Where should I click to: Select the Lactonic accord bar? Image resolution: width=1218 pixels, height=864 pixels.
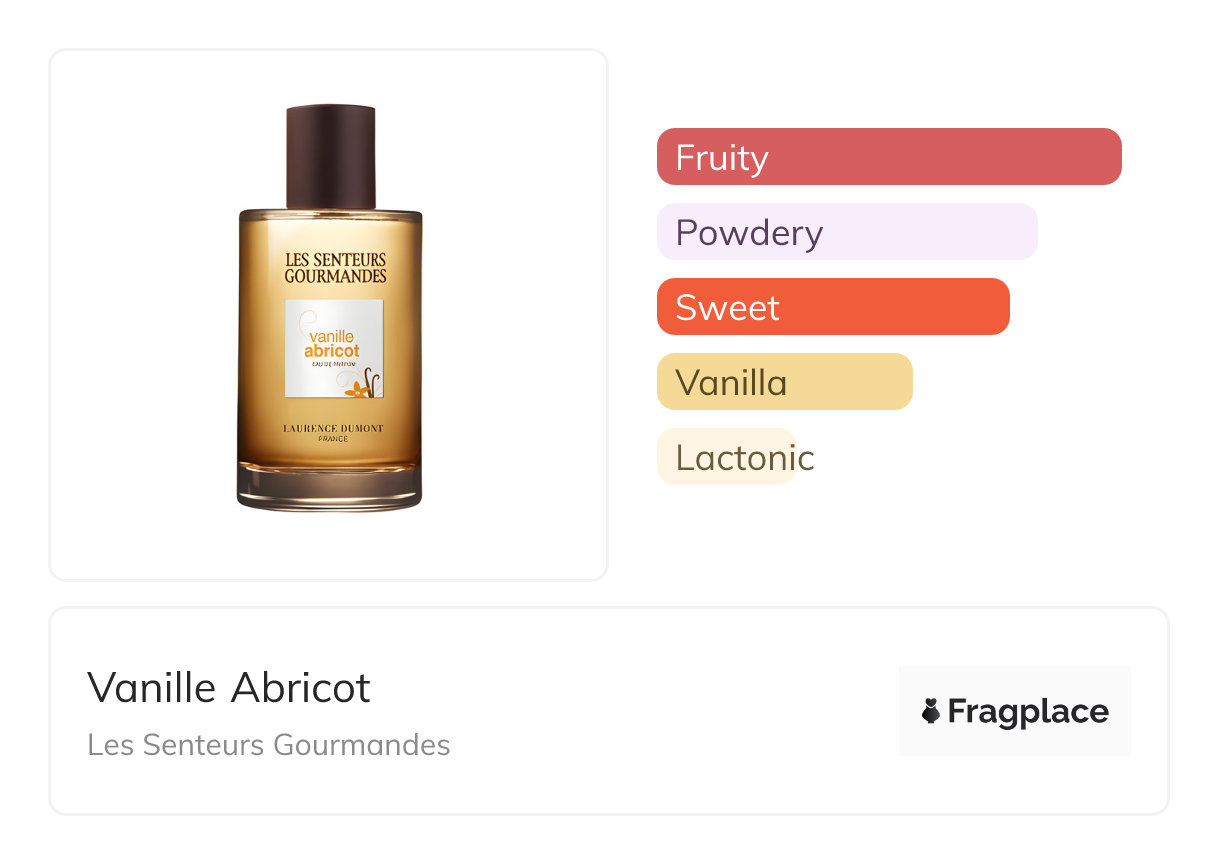tap(727, 457)
